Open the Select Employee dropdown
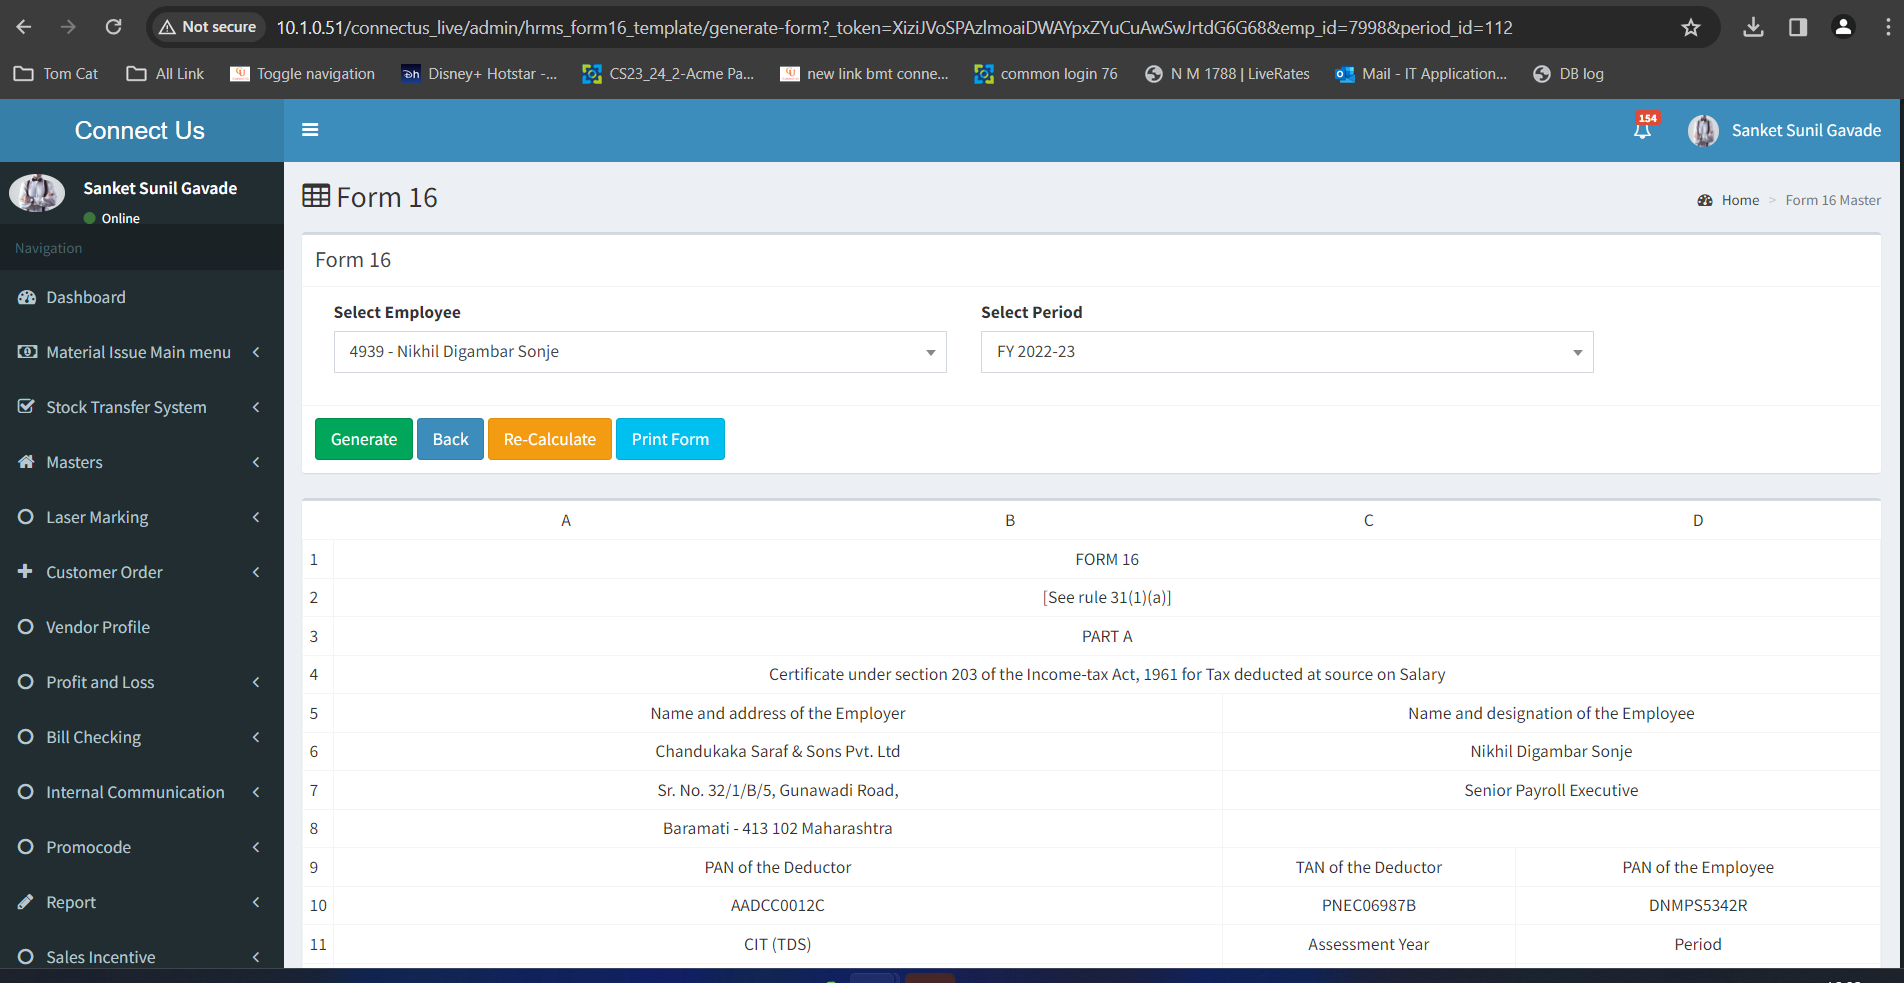1904x983 pixels. 640,352
